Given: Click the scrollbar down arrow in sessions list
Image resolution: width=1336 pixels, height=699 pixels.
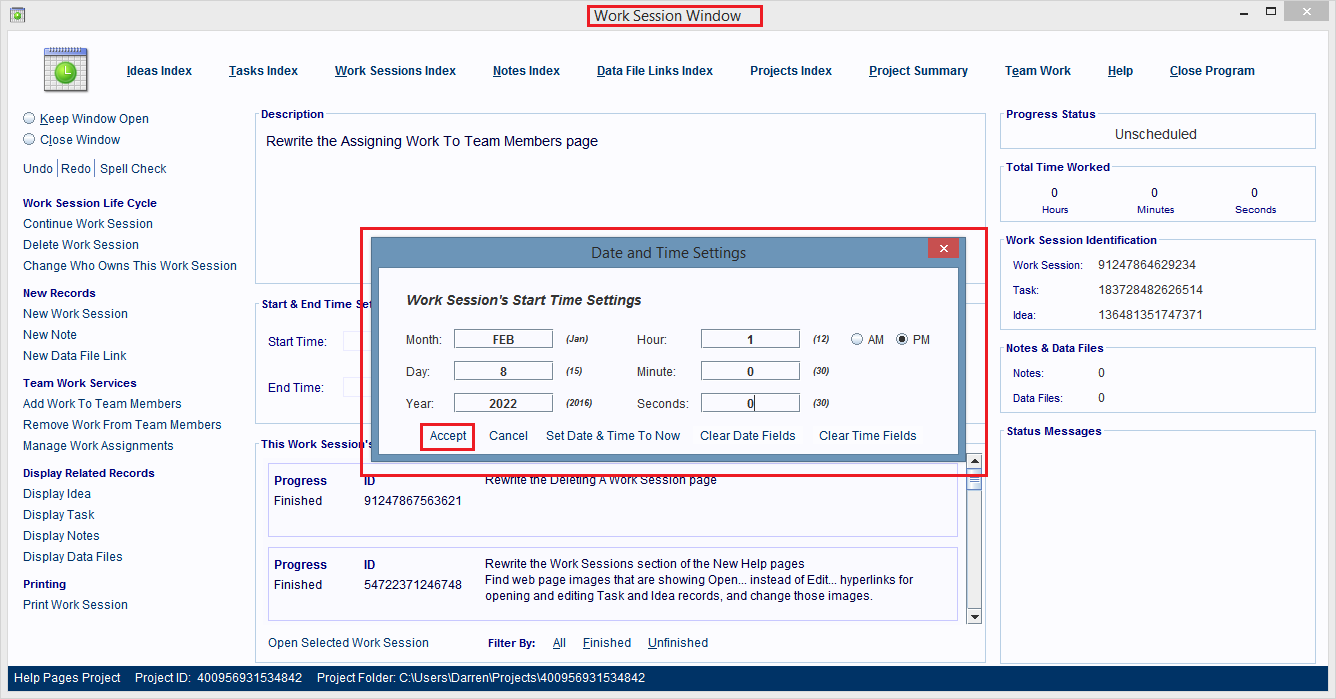Looking at the screenshot, I should pyautogui.click(x=974, y=616).
